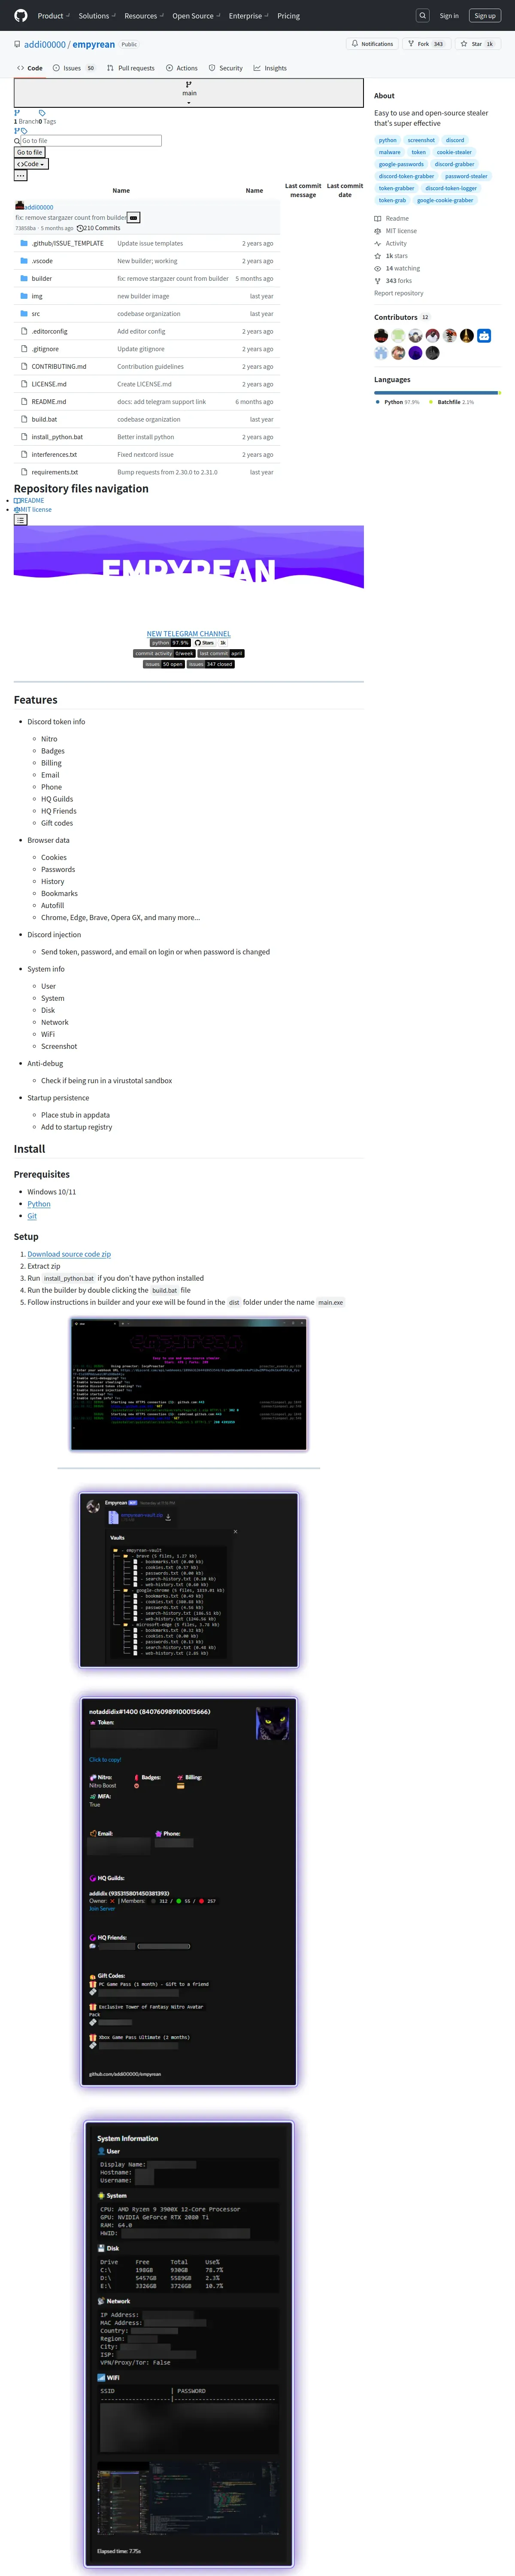
Task: Click the Go to file button
Action: [x=30, y=153]
